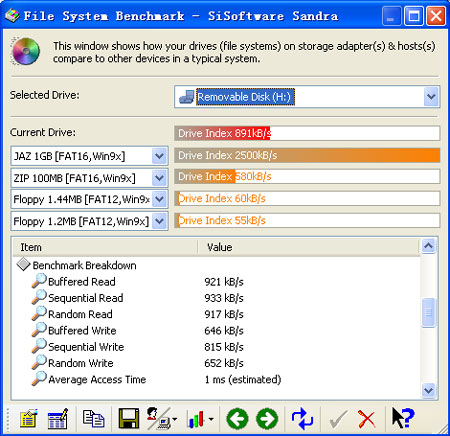Viewport: 450px width, 436px height.
Task: Cancel with the red X icon
Action: (367, 419)
